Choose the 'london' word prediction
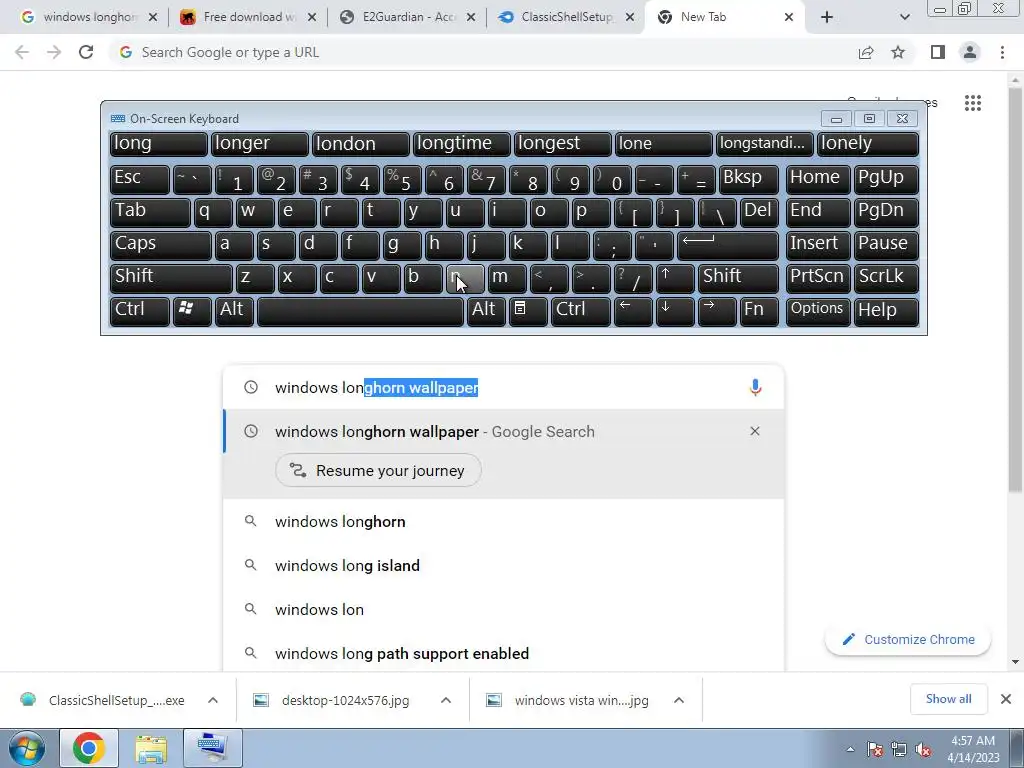 360,144
